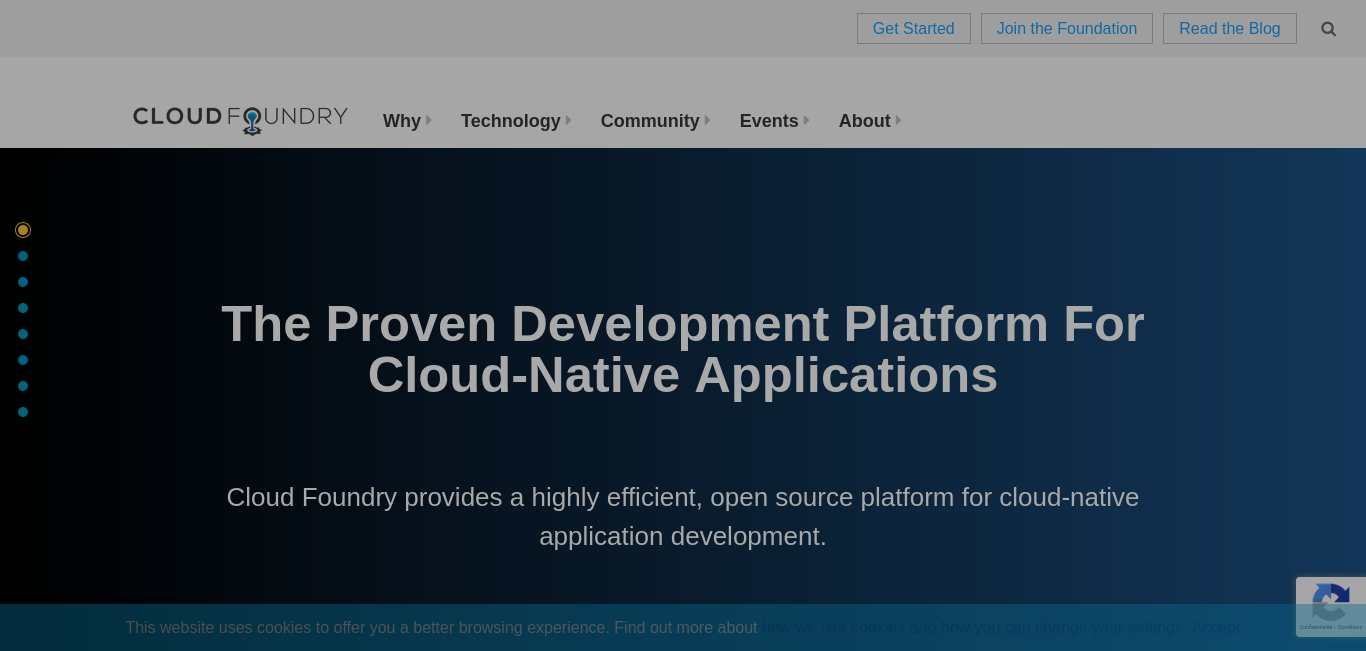Expand the Events navigation menu
Screen dimensions: 1366x651
click(x=774, y=121)
